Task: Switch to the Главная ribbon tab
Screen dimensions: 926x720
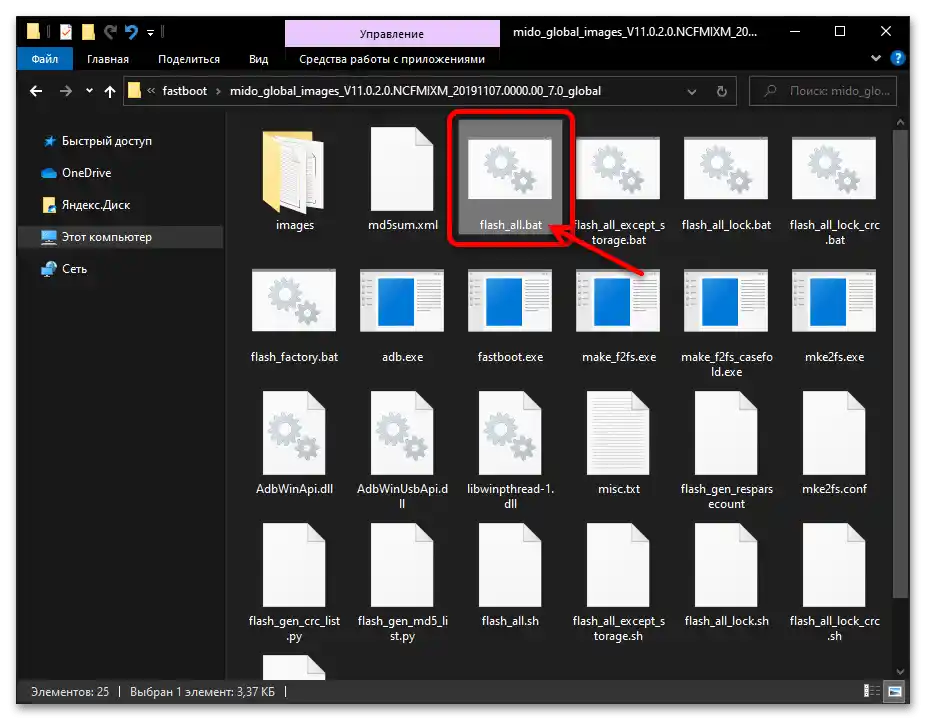Action: [x=107, y=59]
